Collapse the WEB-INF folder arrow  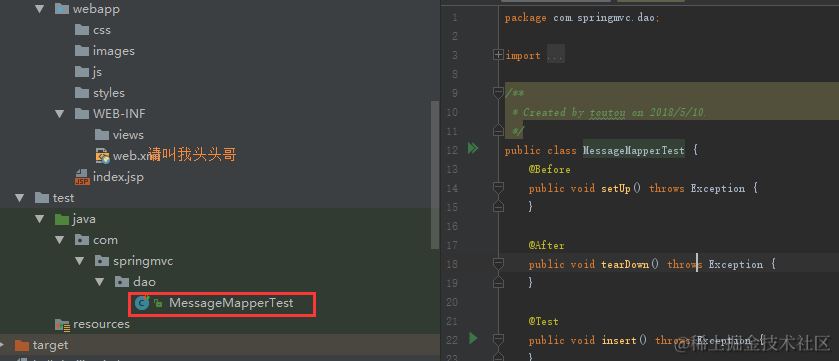[x=59, y=113]
